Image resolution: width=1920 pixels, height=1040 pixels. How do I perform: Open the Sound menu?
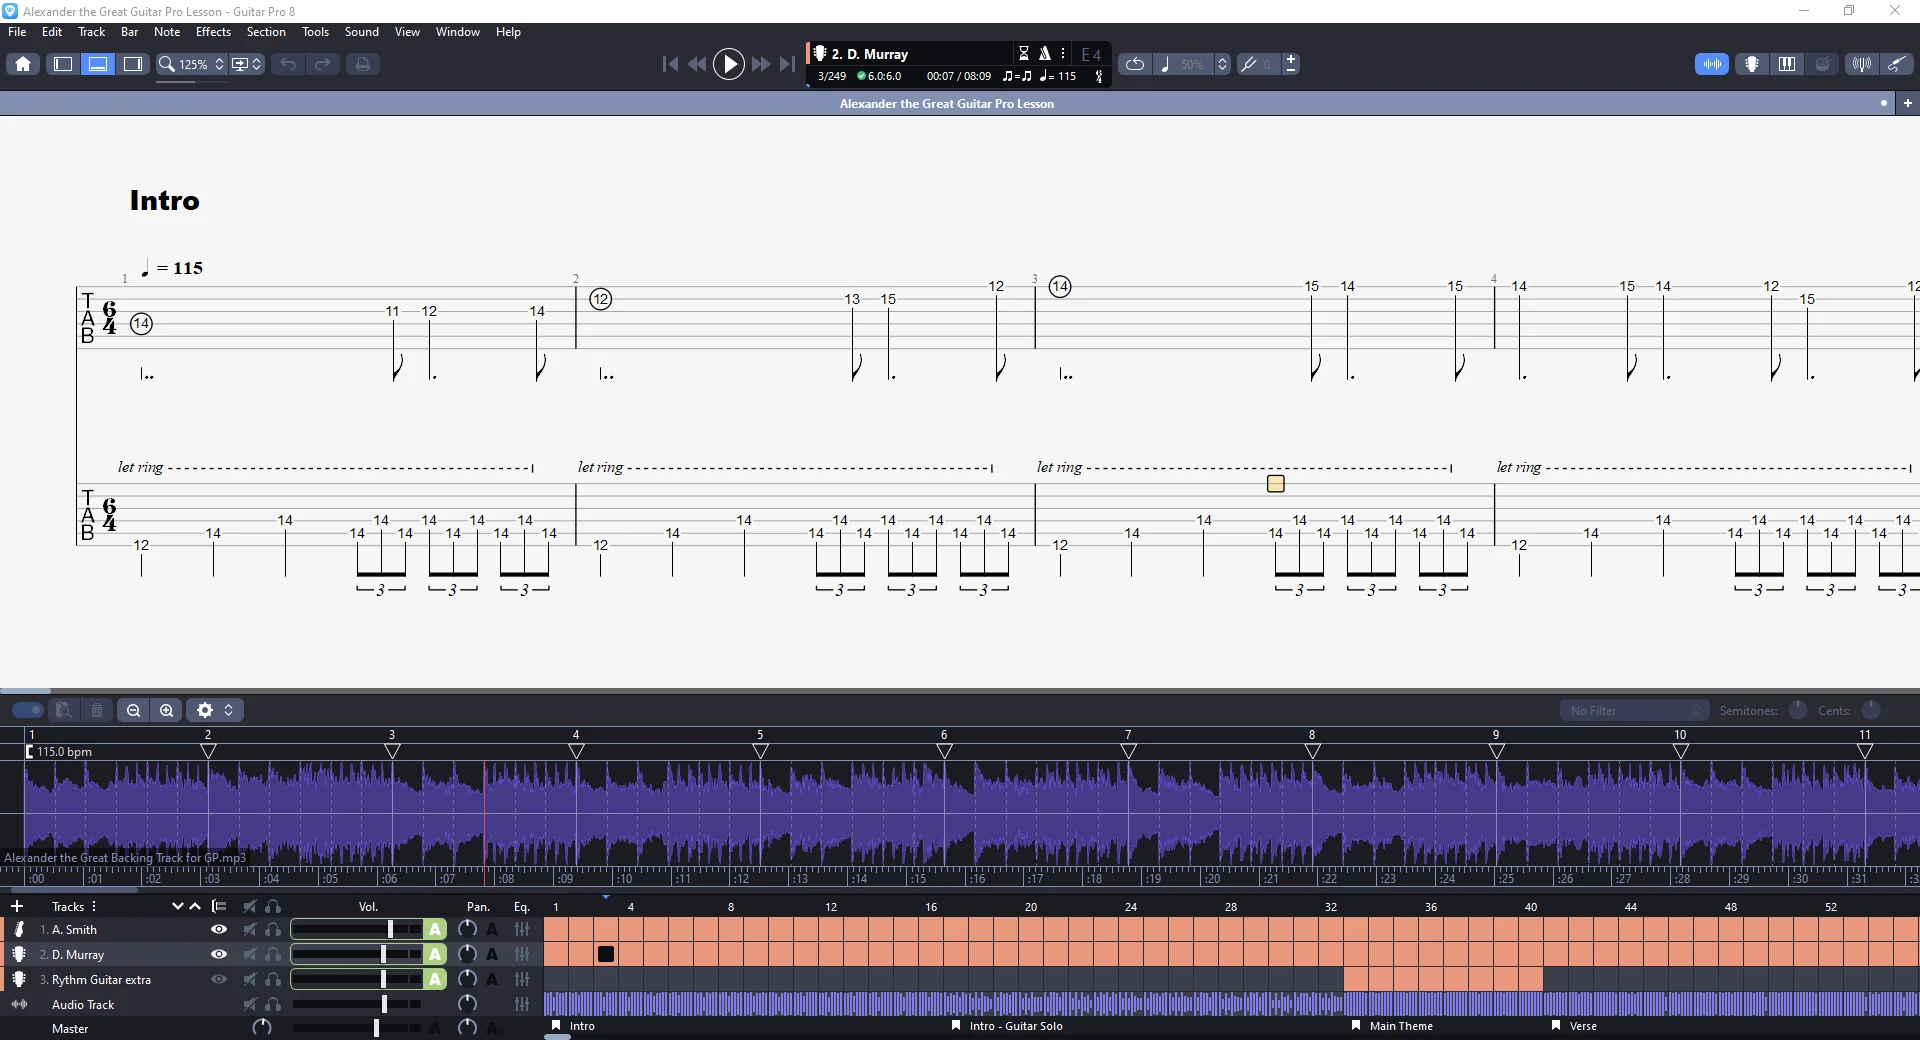click(x=362, y=32)
